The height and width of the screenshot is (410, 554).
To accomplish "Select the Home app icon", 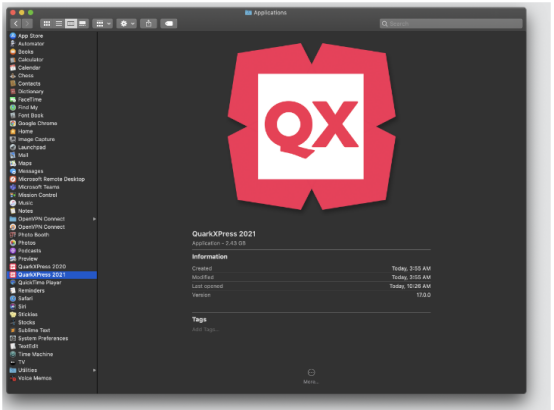I will point(13,131).
